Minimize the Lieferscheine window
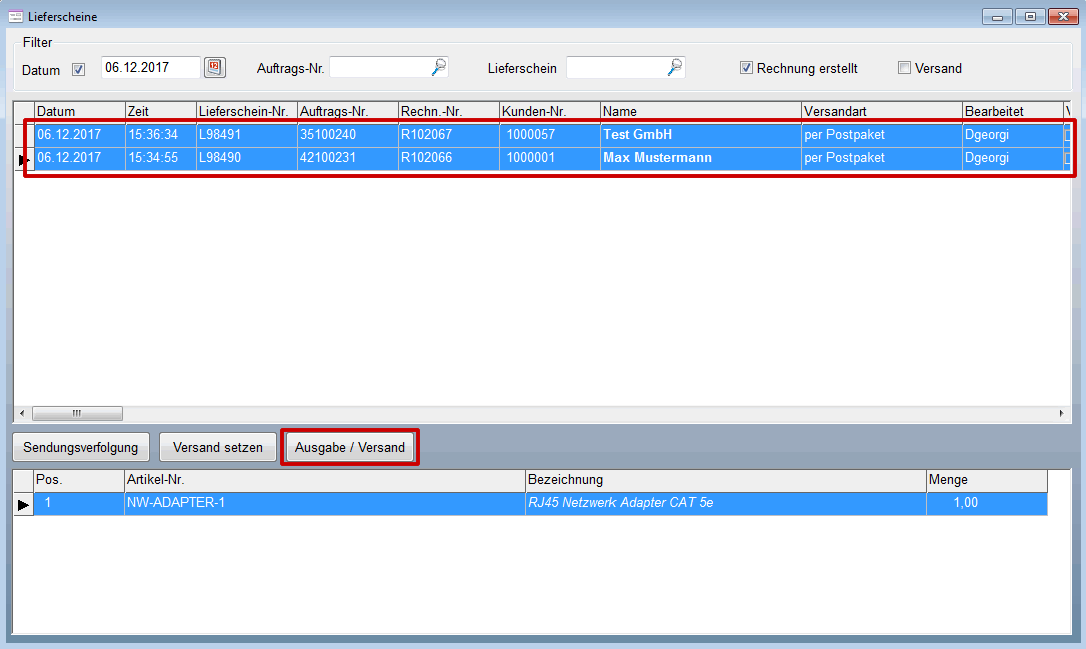Image resolution: width=1086 pixels, height=649 pixels. click(997, 17)
